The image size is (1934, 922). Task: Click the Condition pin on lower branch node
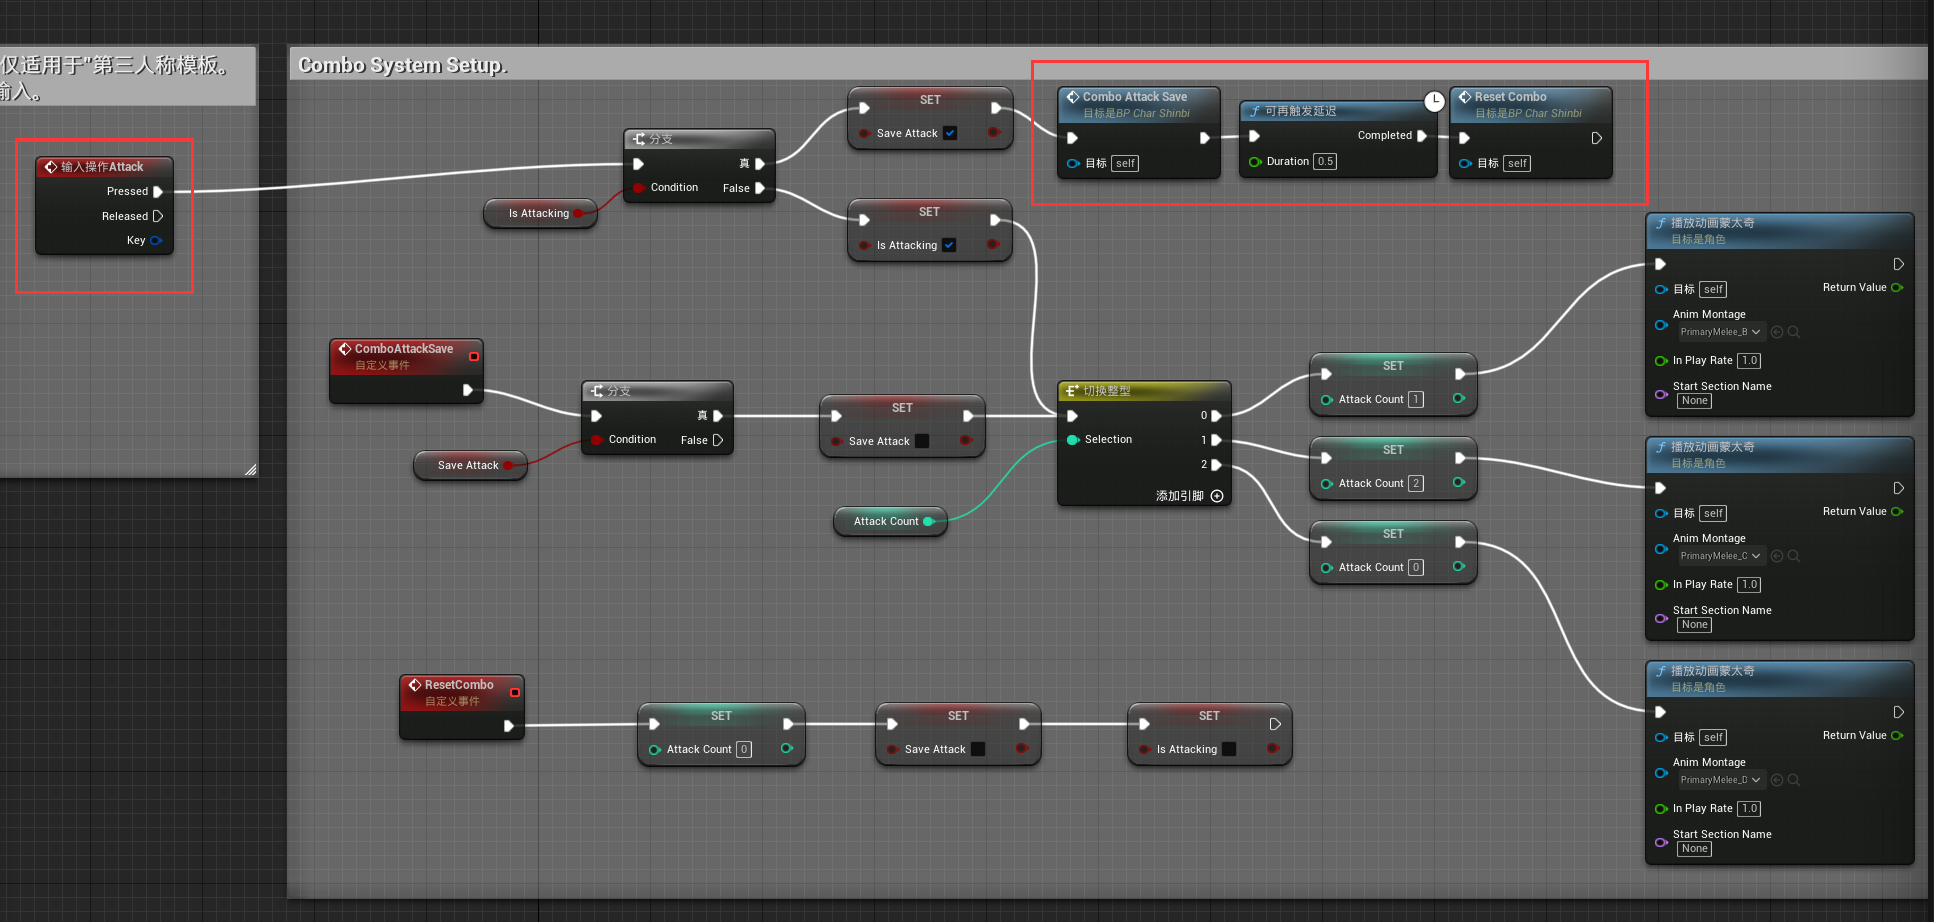coord(597,440)
